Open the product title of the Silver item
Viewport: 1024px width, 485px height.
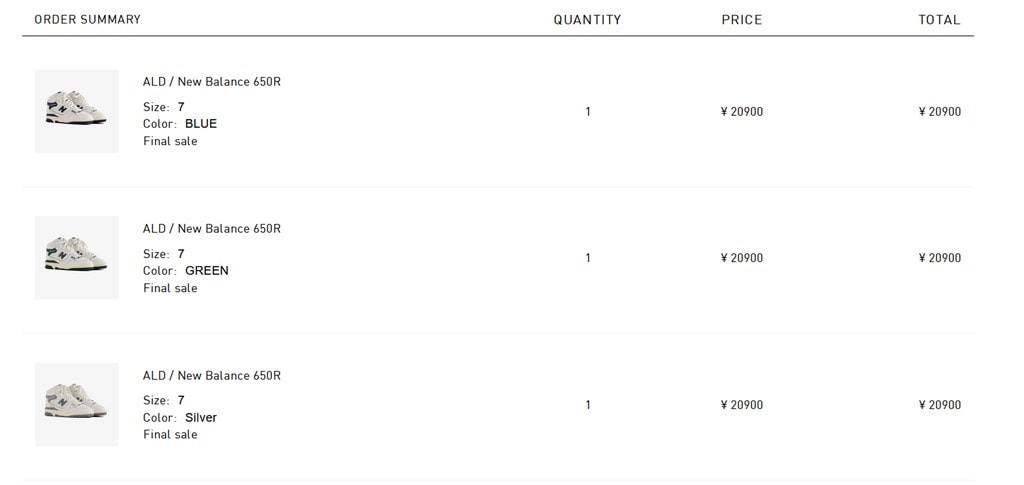[x=211, y=376]
